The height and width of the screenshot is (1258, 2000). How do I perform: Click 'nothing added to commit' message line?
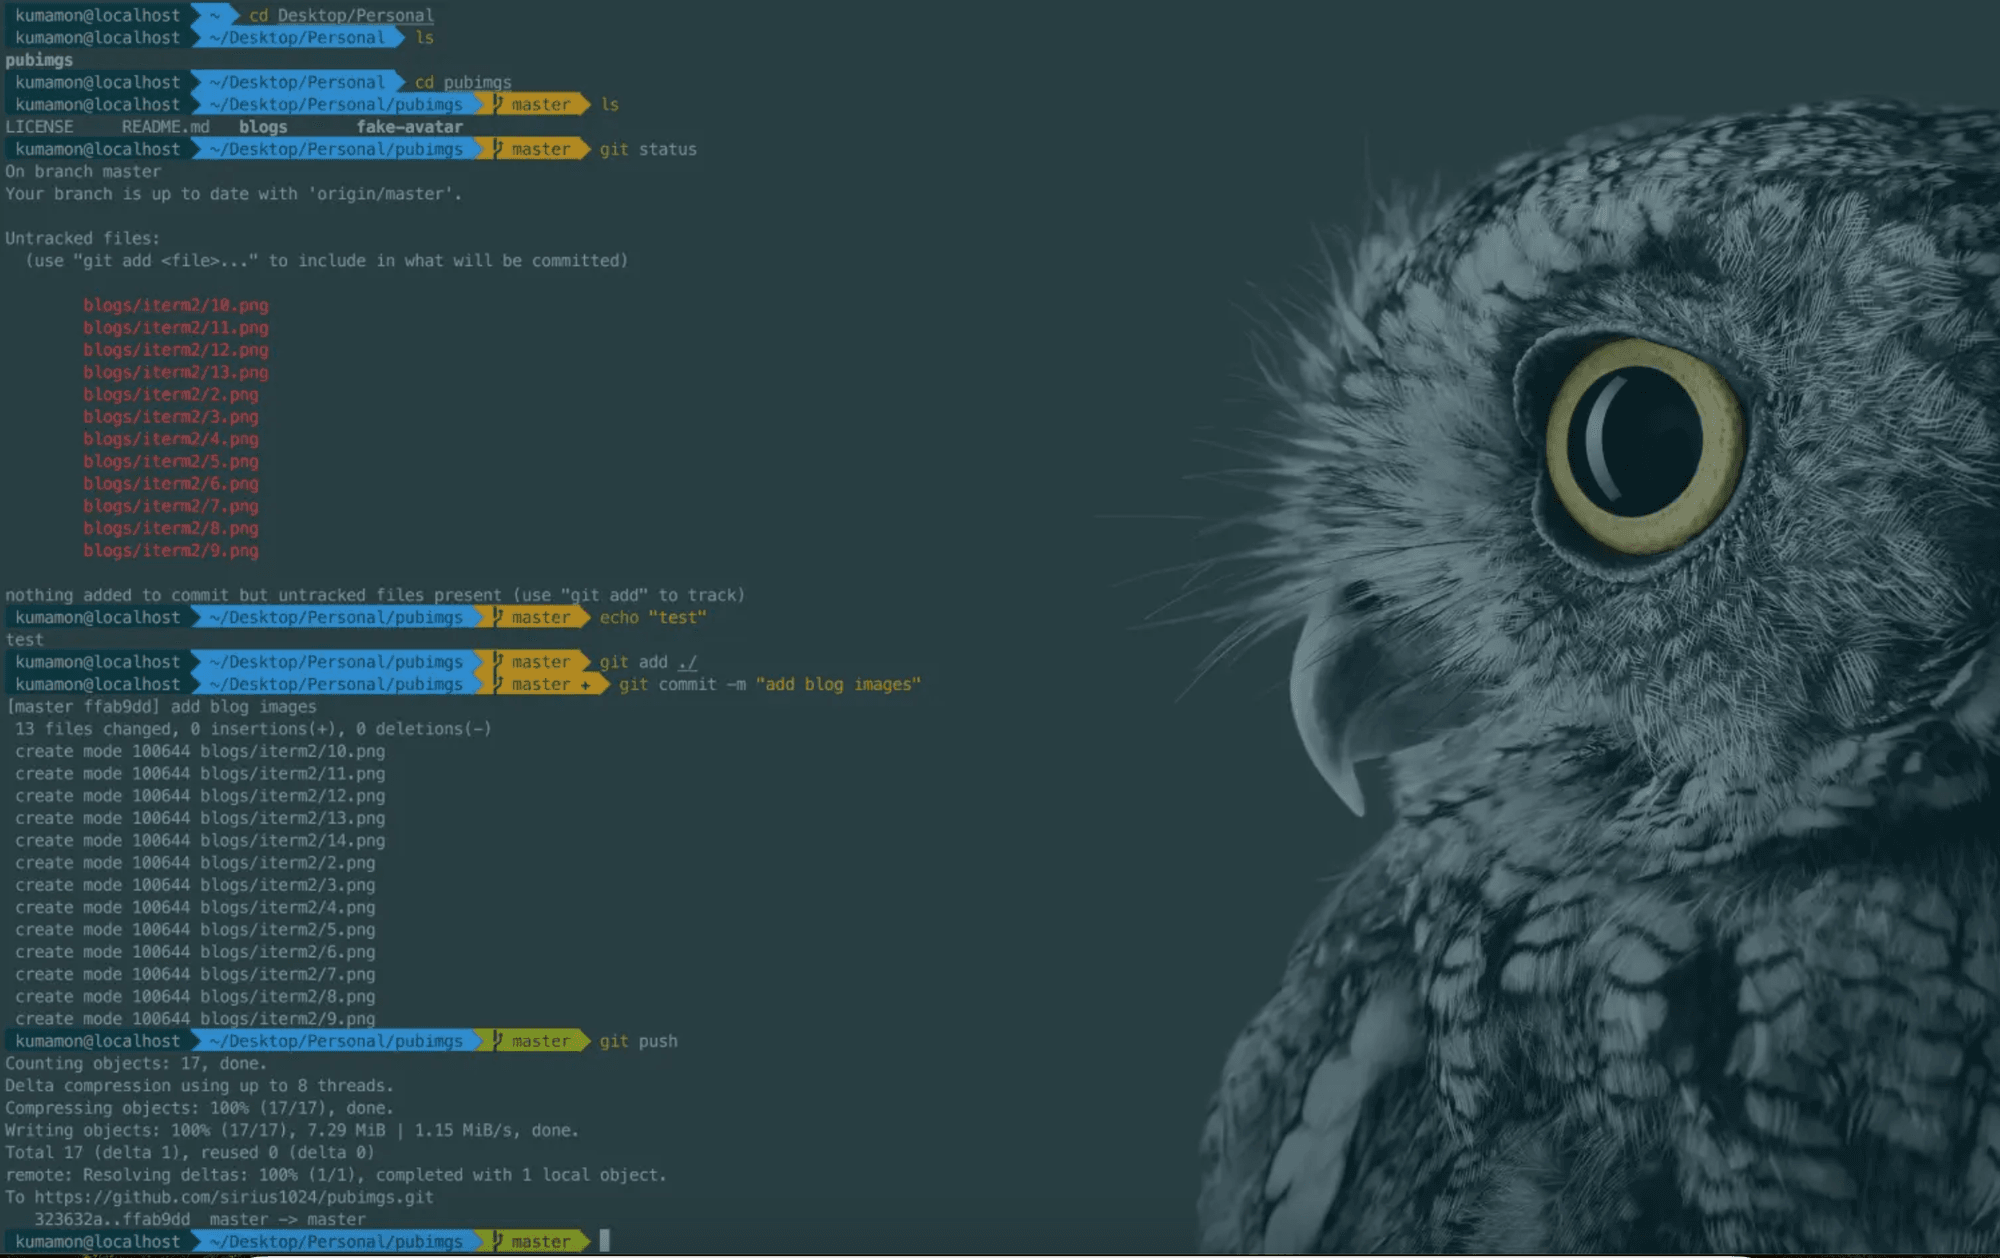(x=375, y=595)
